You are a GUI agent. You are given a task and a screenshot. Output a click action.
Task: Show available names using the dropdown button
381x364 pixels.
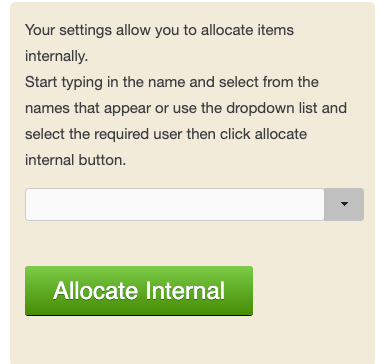pyautogui.click(x=344, y=204)
